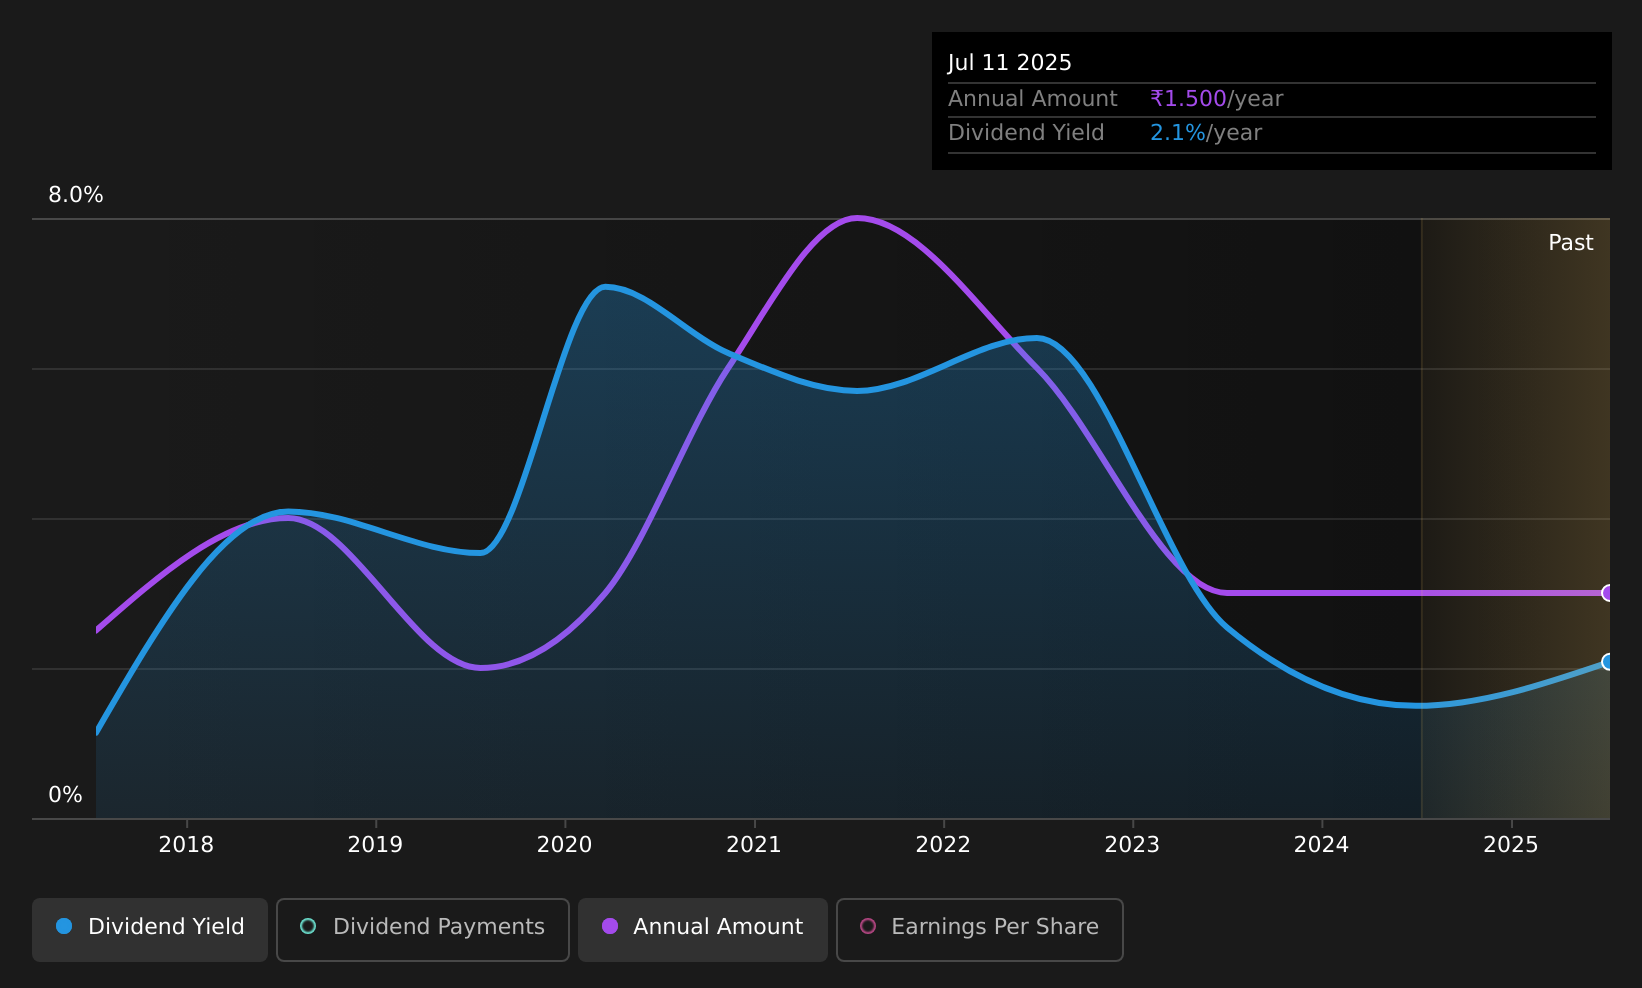Click the 0% y-axis label

65,795
